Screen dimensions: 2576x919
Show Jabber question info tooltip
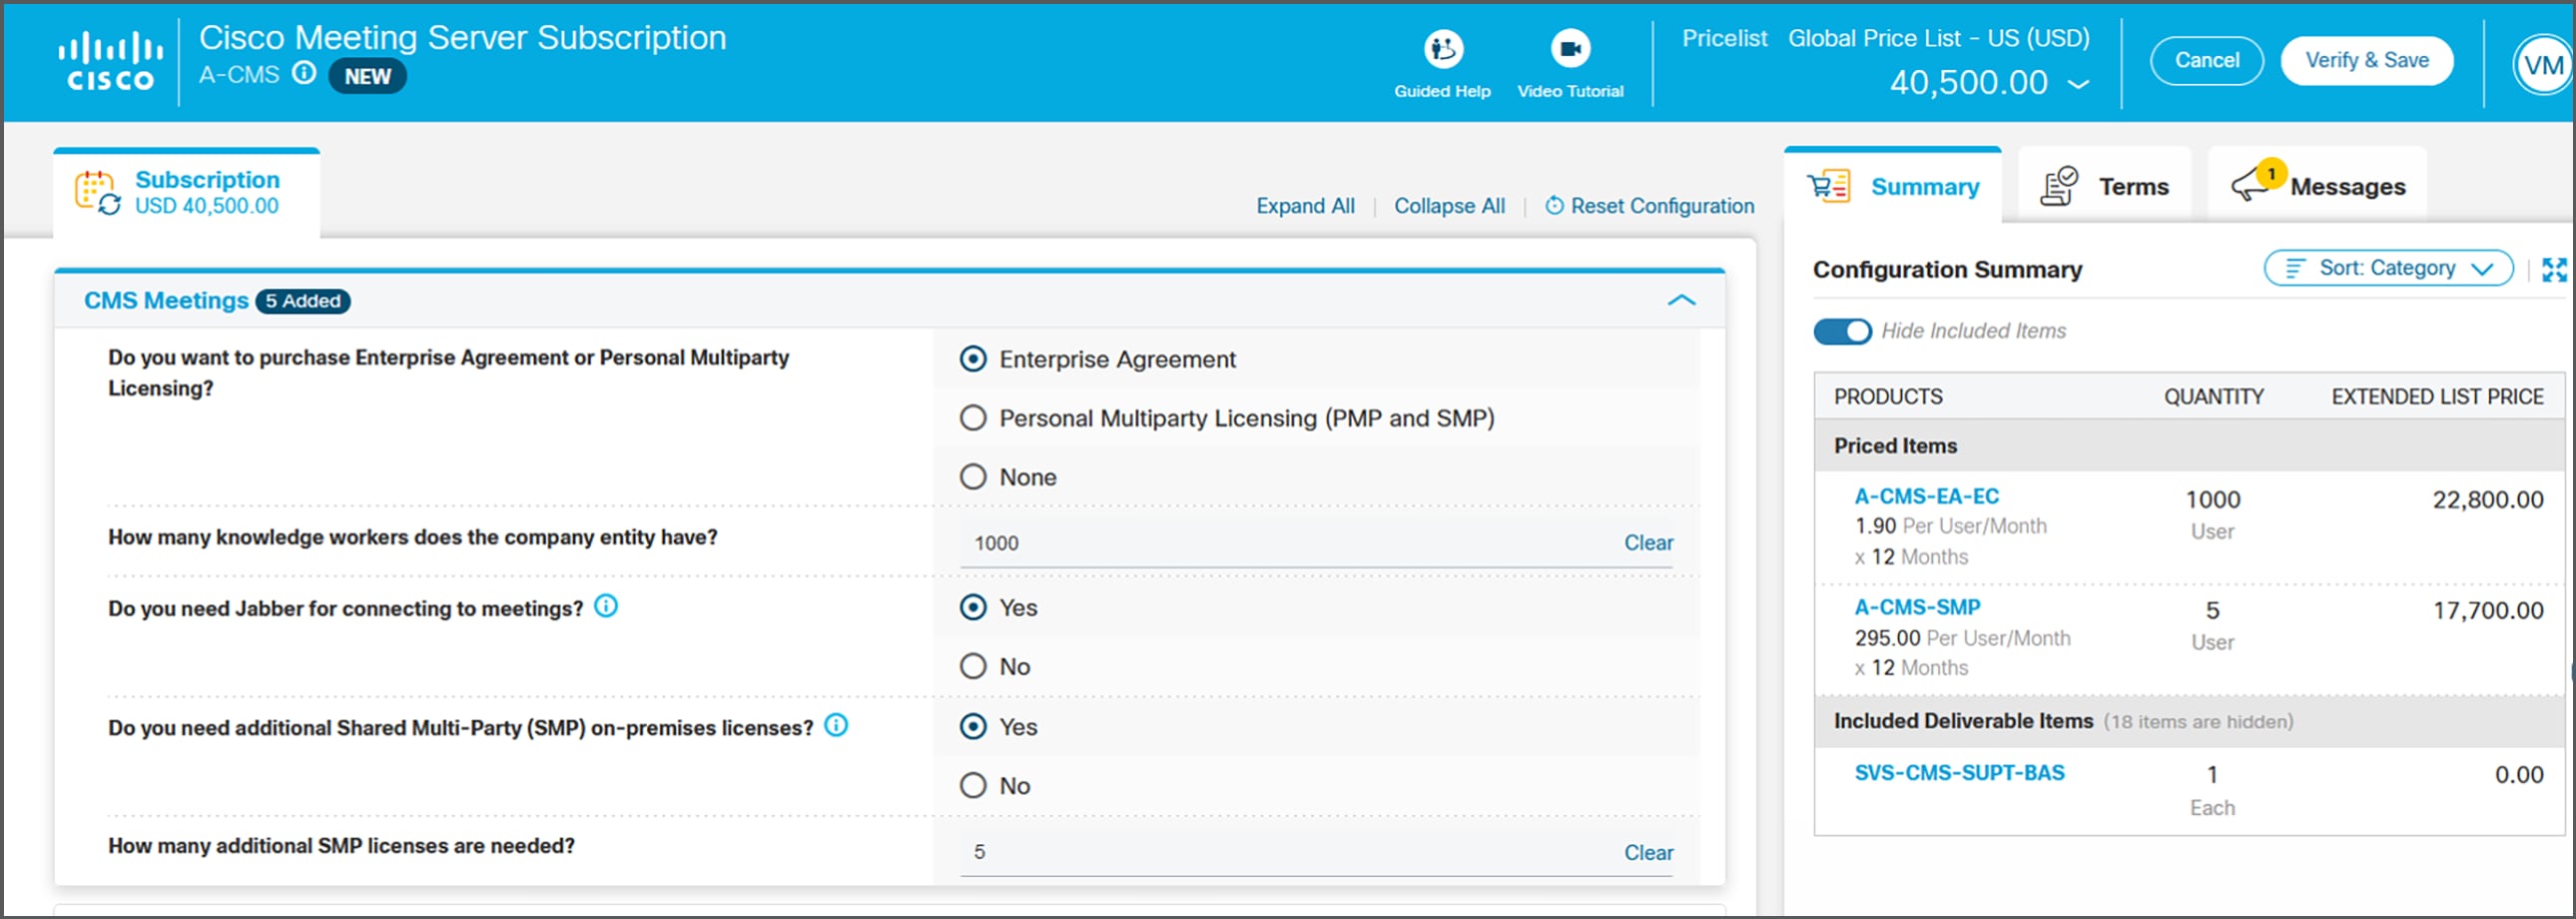pos(606,606)
